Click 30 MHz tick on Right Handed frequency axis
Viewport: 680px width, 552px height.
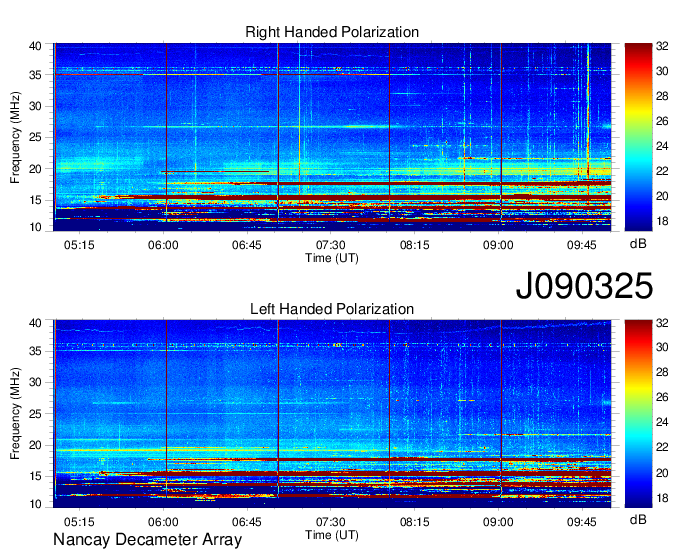click(x=35, y=106)
